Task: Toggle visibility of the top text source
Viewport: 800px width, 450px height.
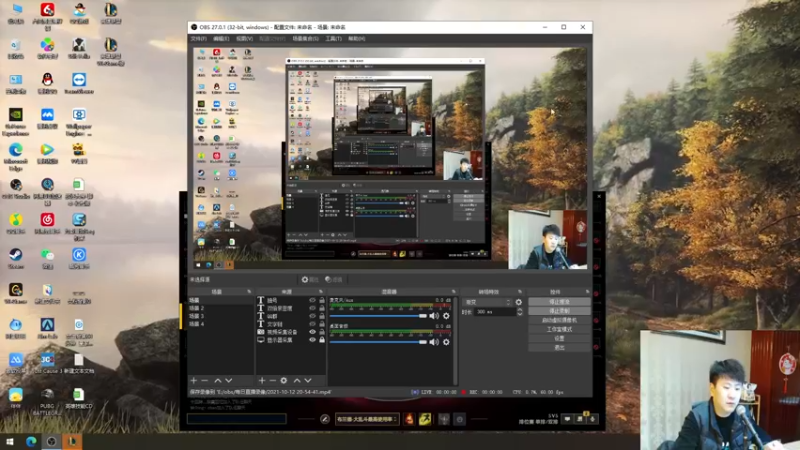Action: pyautogui.click(x=312, y=301)
